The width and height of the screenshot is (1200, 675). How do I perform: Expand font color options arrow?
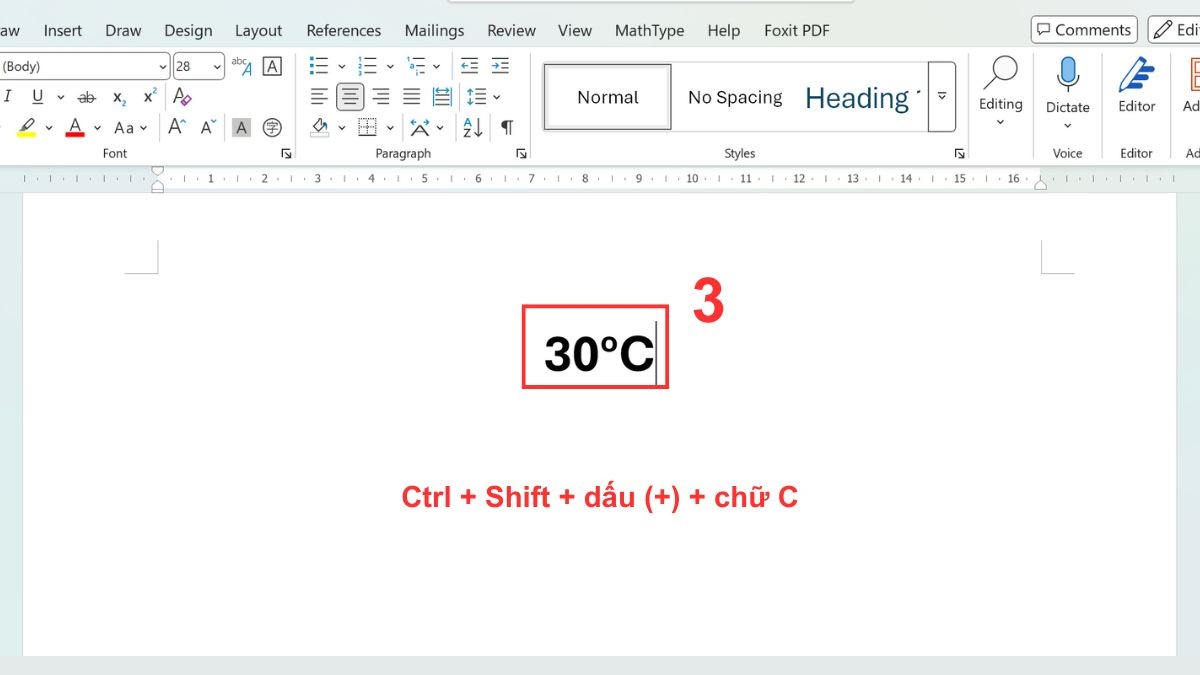(x=97, y=128)
